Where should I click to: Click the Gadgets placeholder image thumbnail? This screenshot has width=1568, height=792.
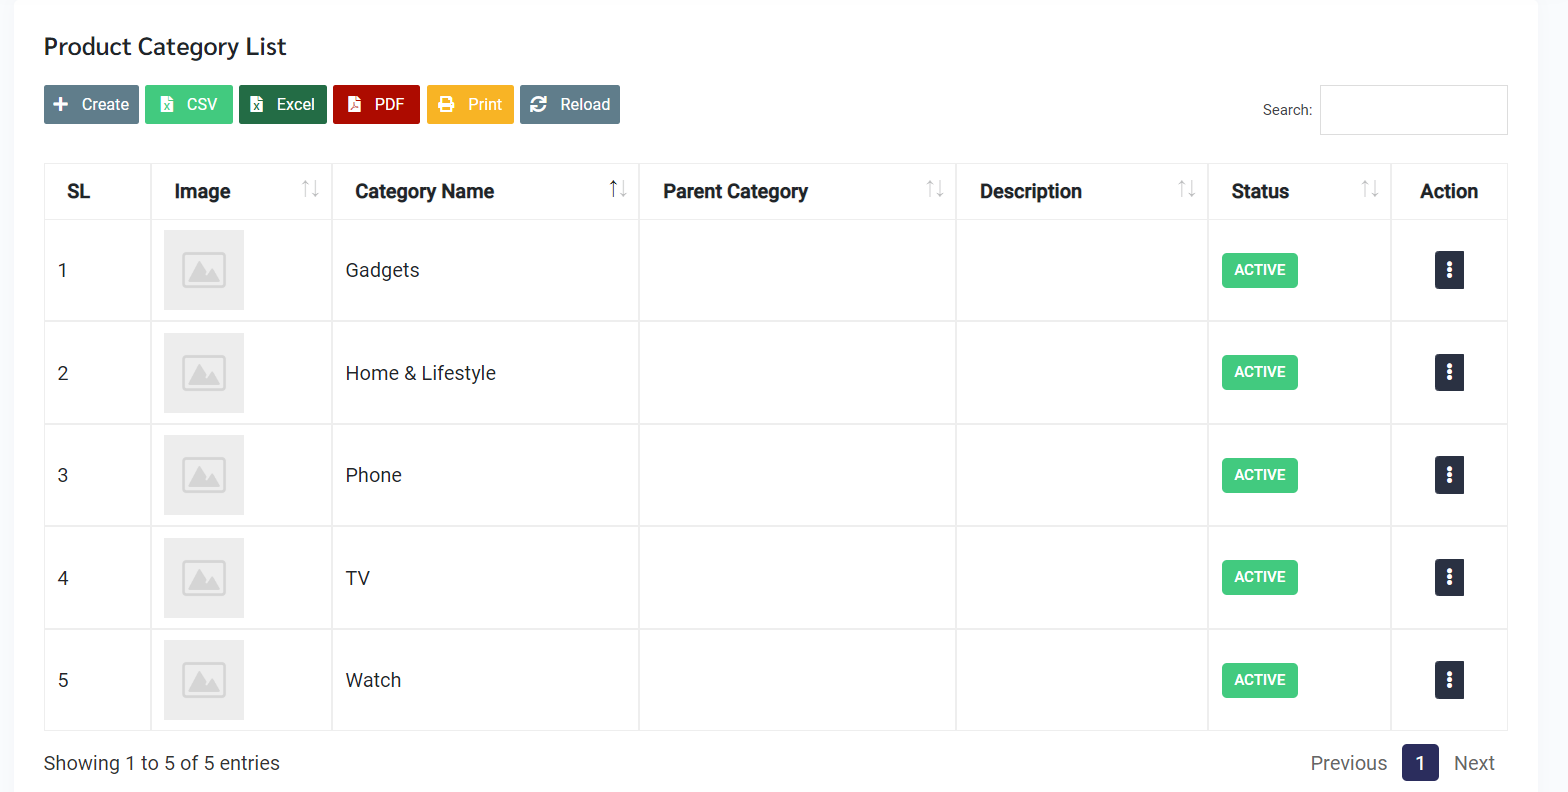pyautogui.click(x=204, y=270)
